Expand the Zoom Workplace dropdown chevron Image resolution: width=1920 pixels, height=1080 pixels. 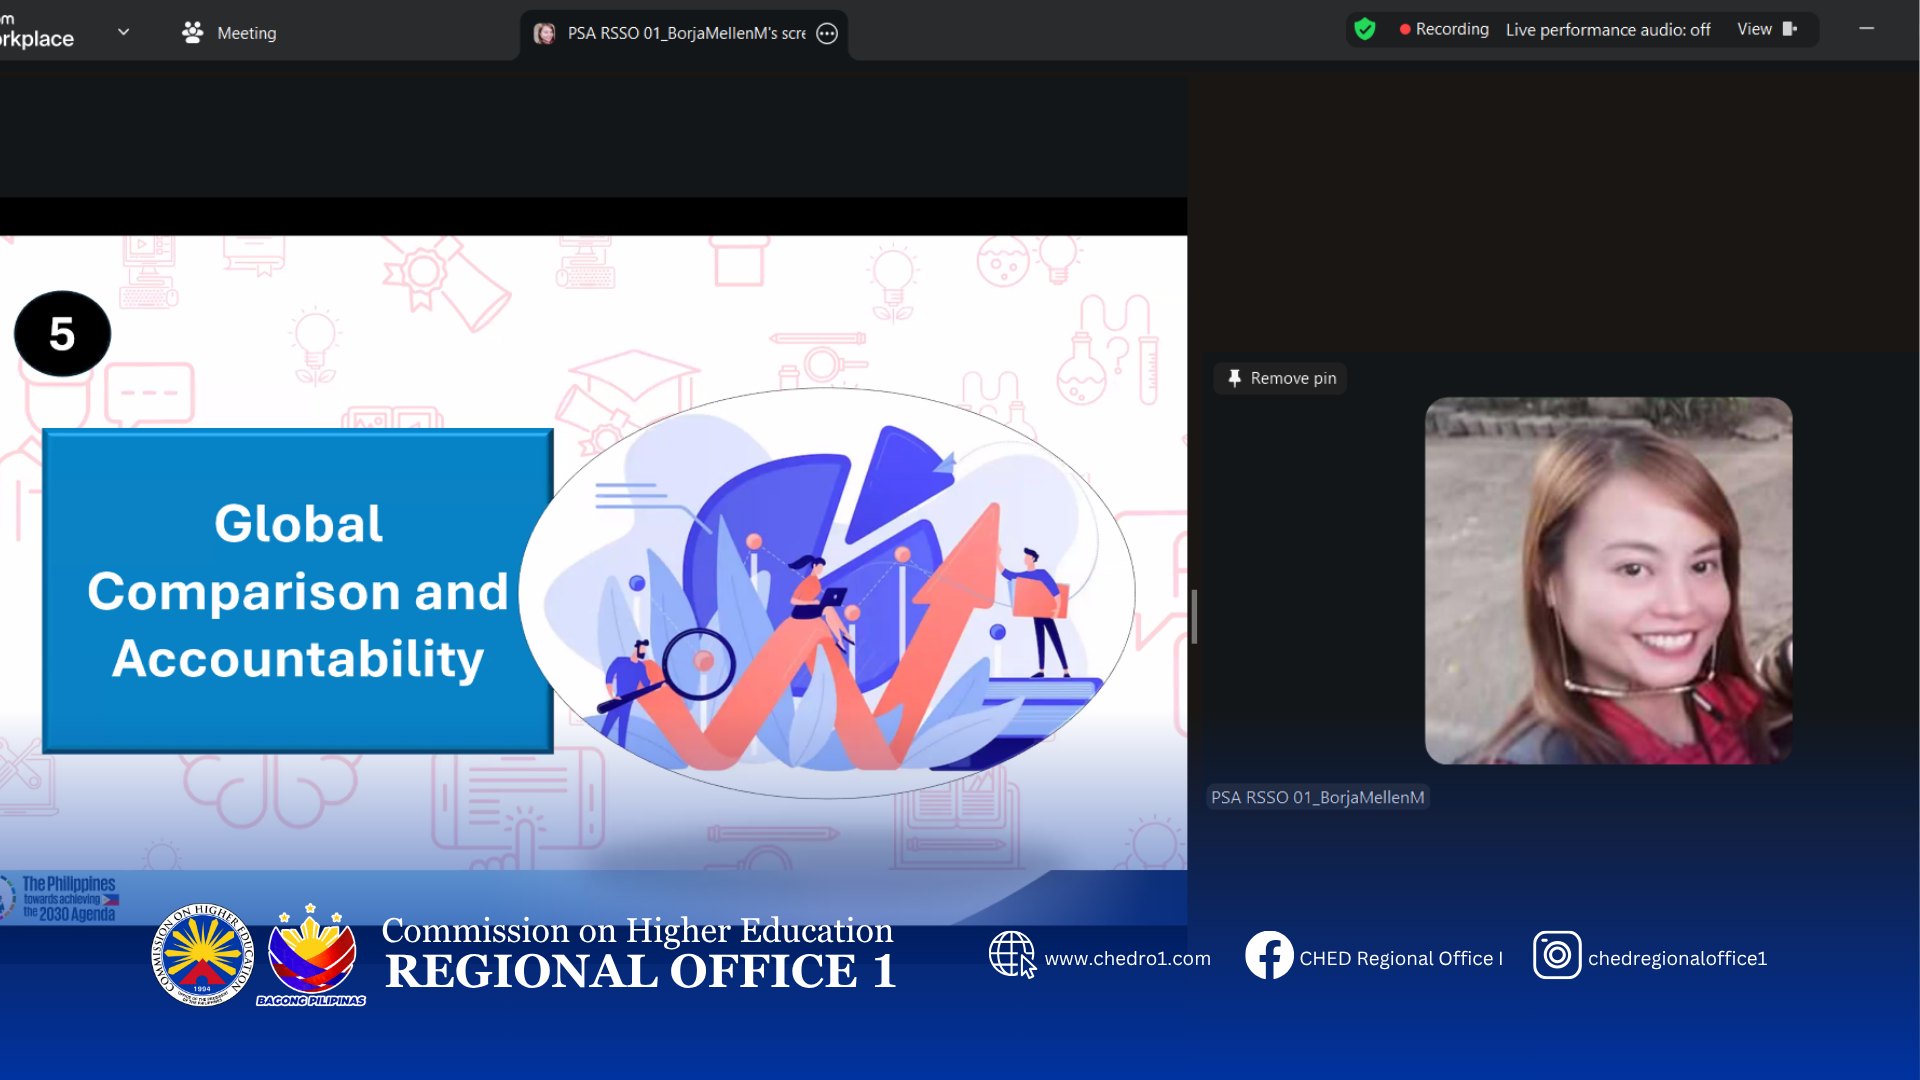[123, 32]
